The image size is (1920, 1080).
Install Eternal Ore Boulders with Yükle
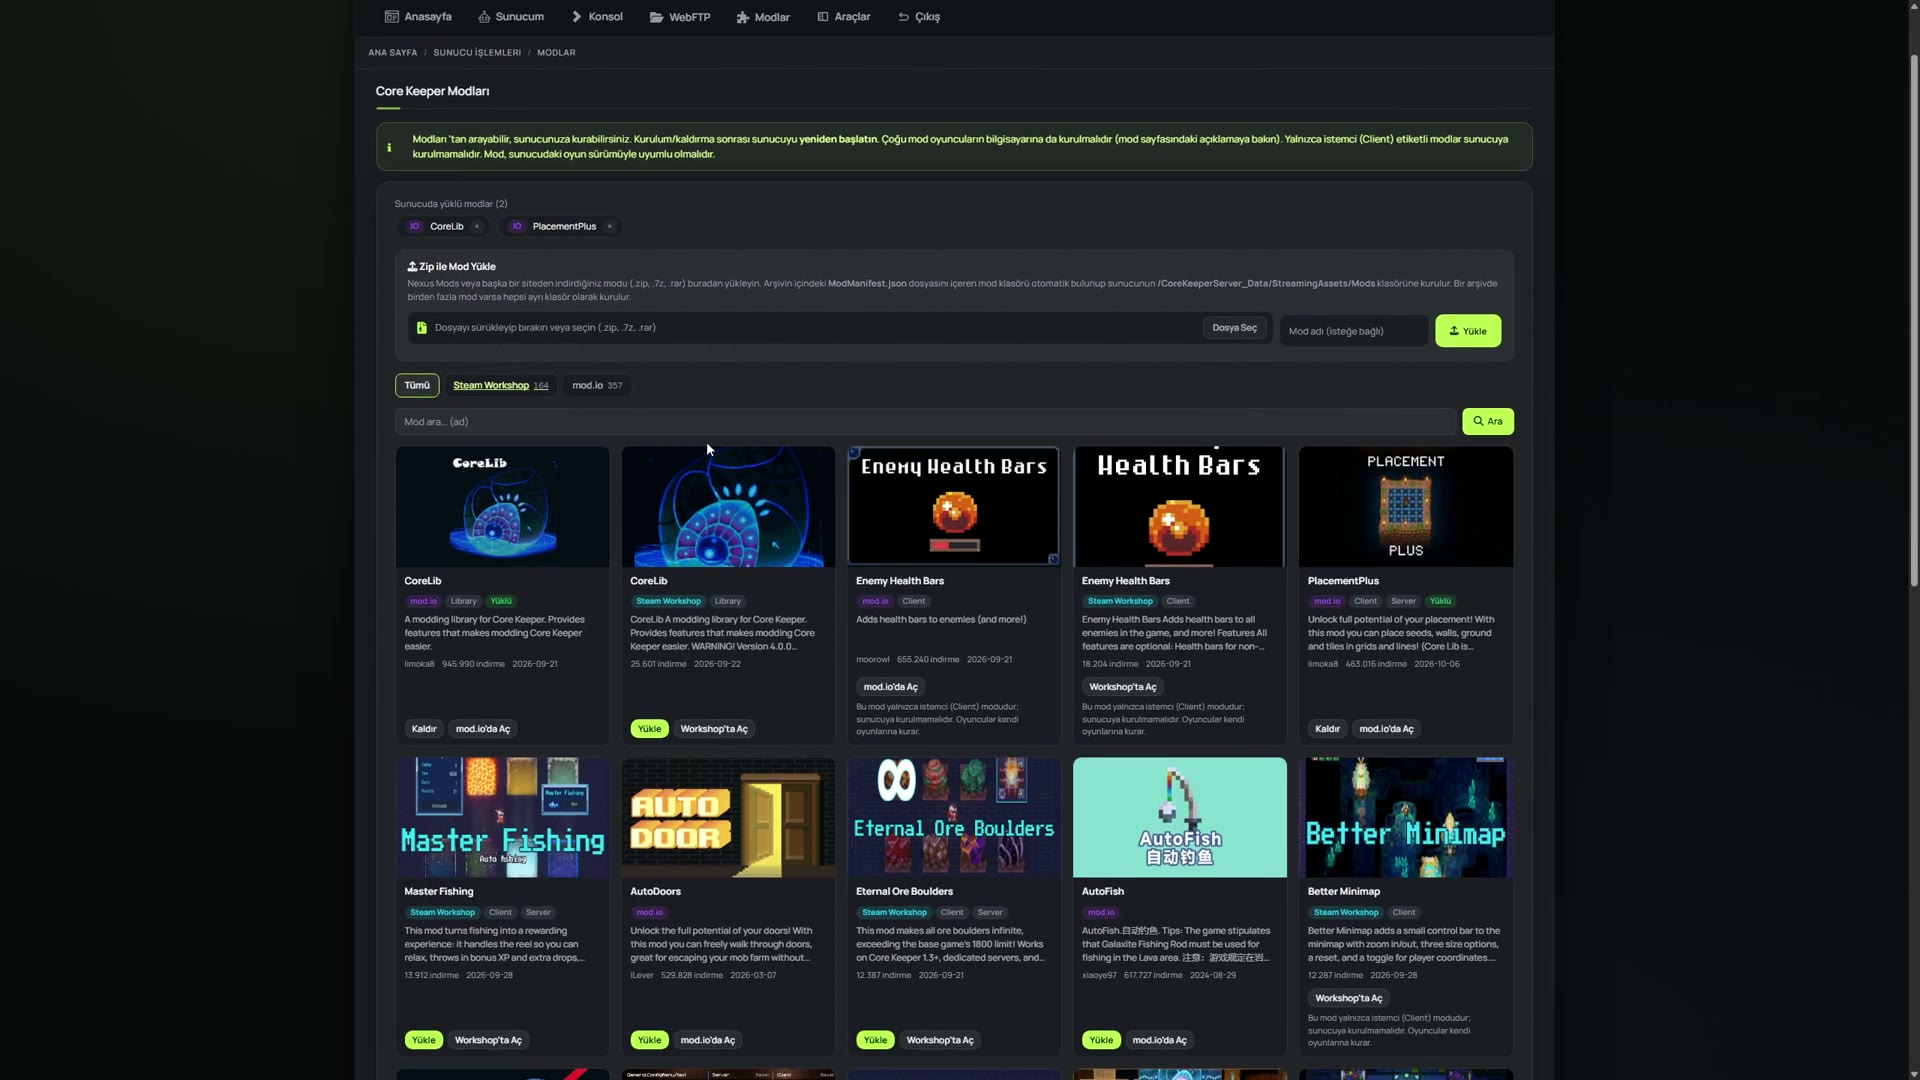(875, 1040)
